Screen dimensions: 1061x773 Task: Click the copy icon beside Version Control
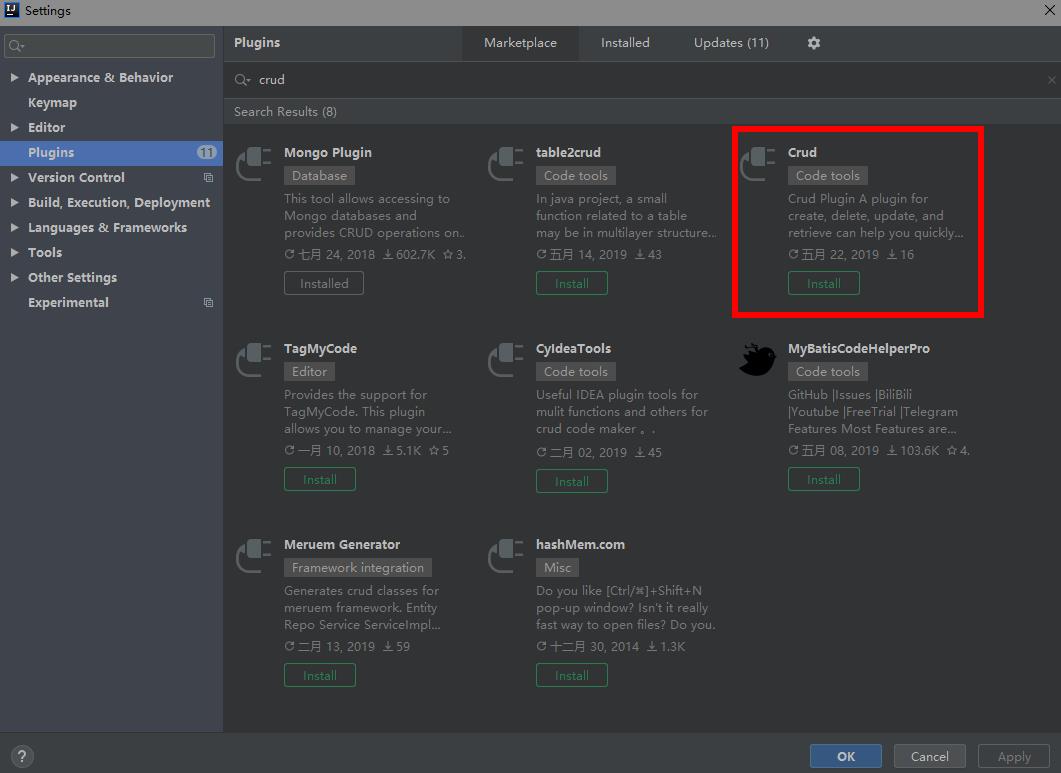[208, 177]
